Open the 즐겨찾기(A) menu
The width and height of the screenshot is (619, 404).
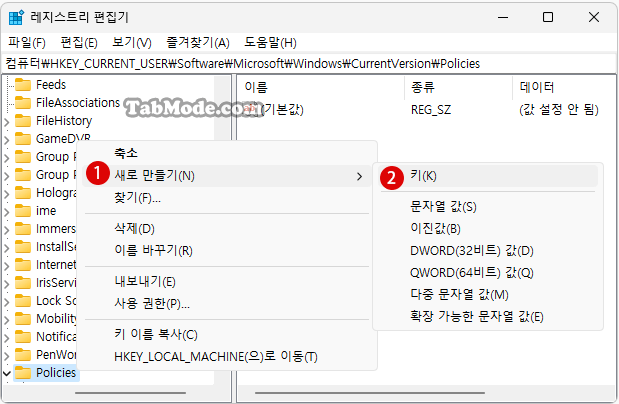(198, 42)
